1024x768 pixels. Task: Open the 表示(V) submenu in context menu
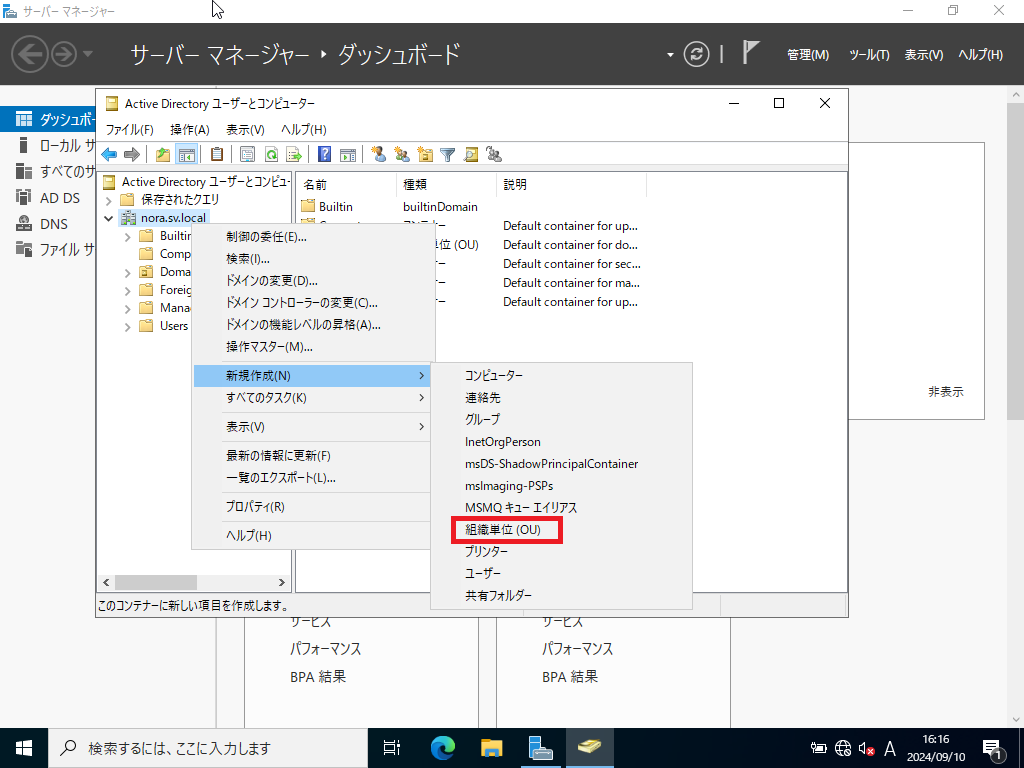312,426
